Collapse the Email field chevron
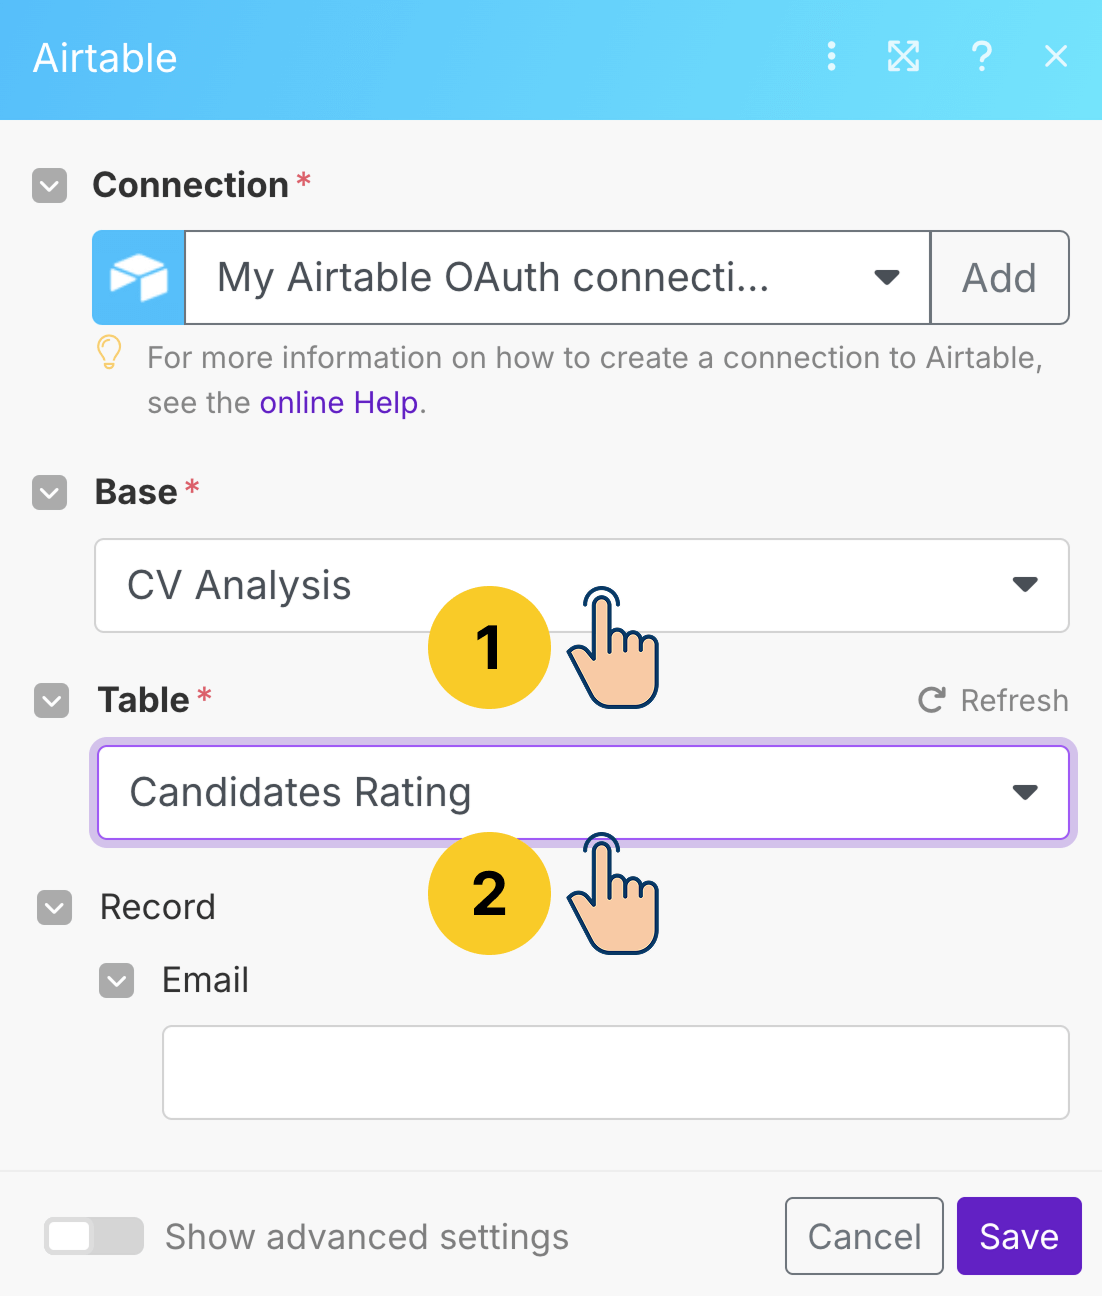The width and height of the screenshot is (1102, 1296). coord(117,981)
